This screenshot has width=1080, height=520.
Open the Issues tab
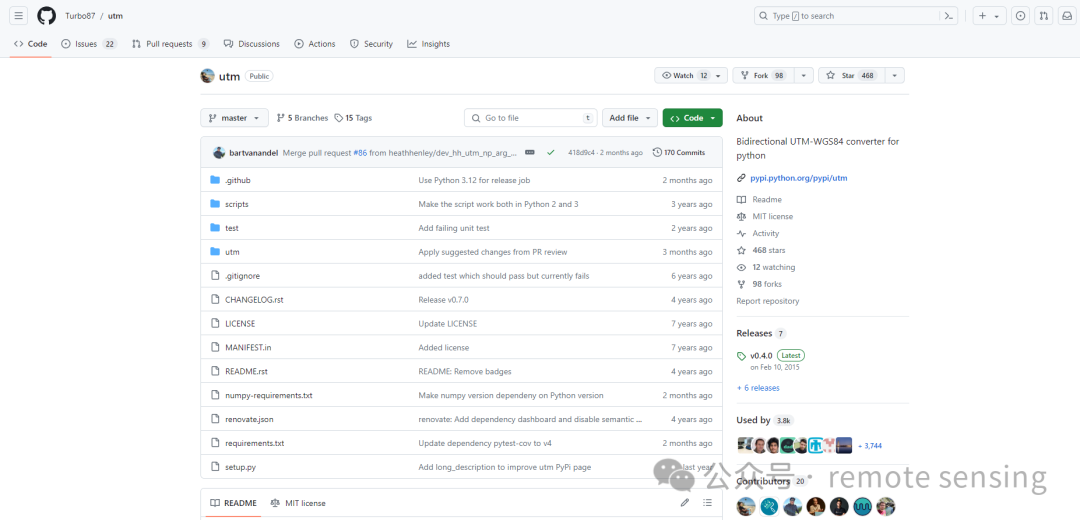pos(89,44)
